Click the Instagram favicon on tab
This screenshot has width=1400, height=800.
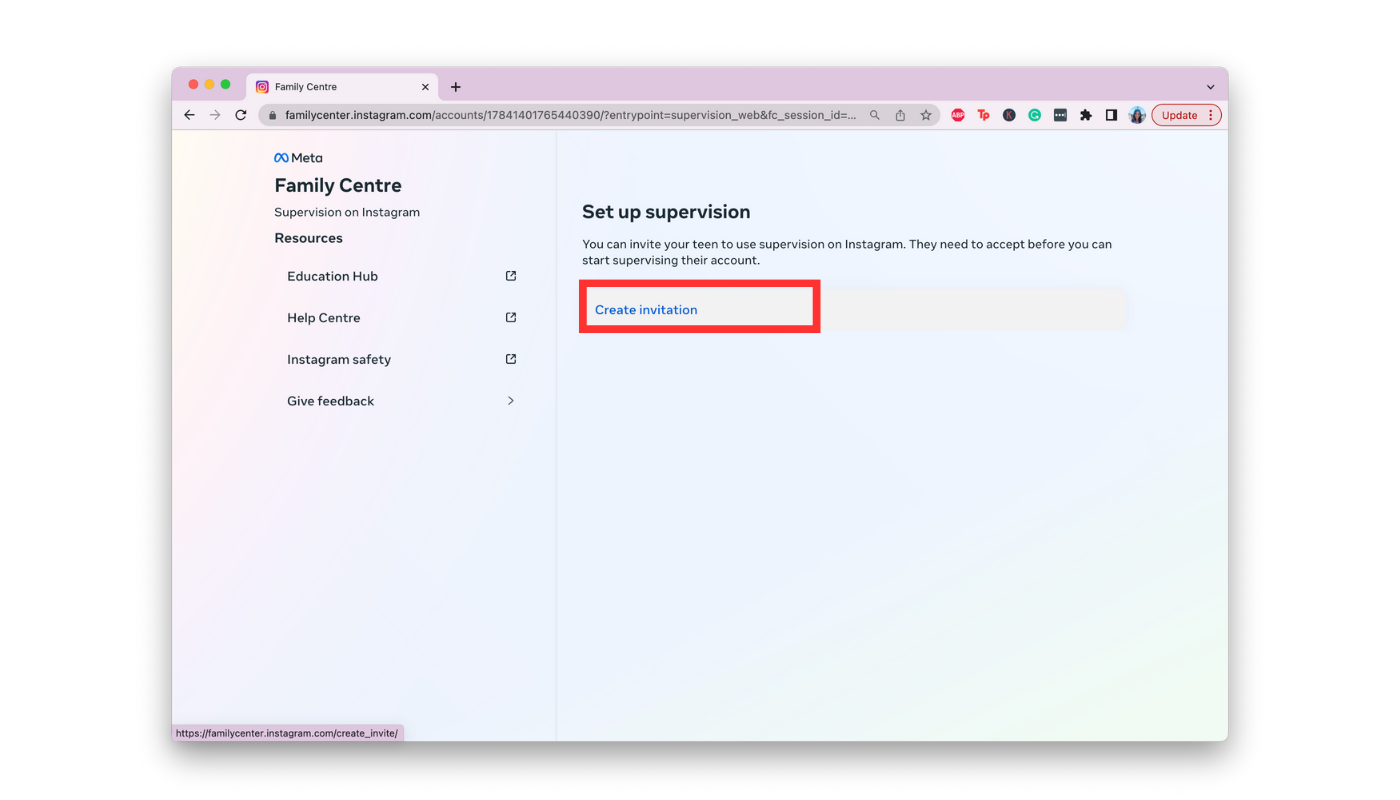coord(262,87)
